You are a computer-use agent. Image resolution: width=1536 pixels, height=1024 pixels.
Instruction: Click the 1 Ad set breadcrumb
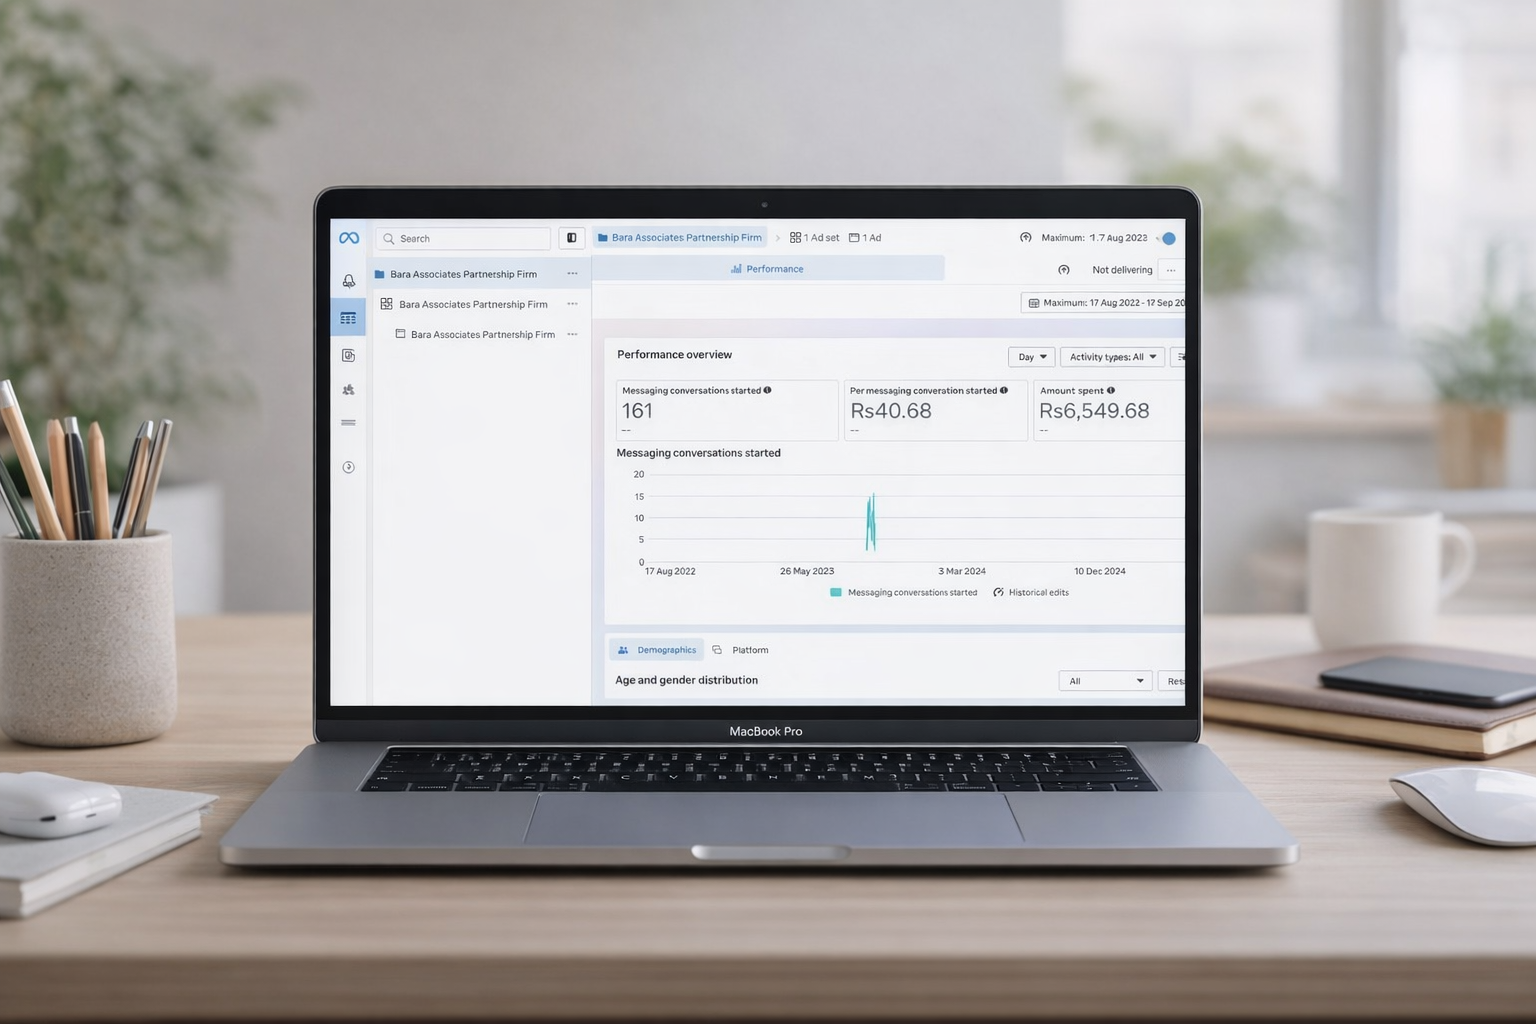click(815, 238)
